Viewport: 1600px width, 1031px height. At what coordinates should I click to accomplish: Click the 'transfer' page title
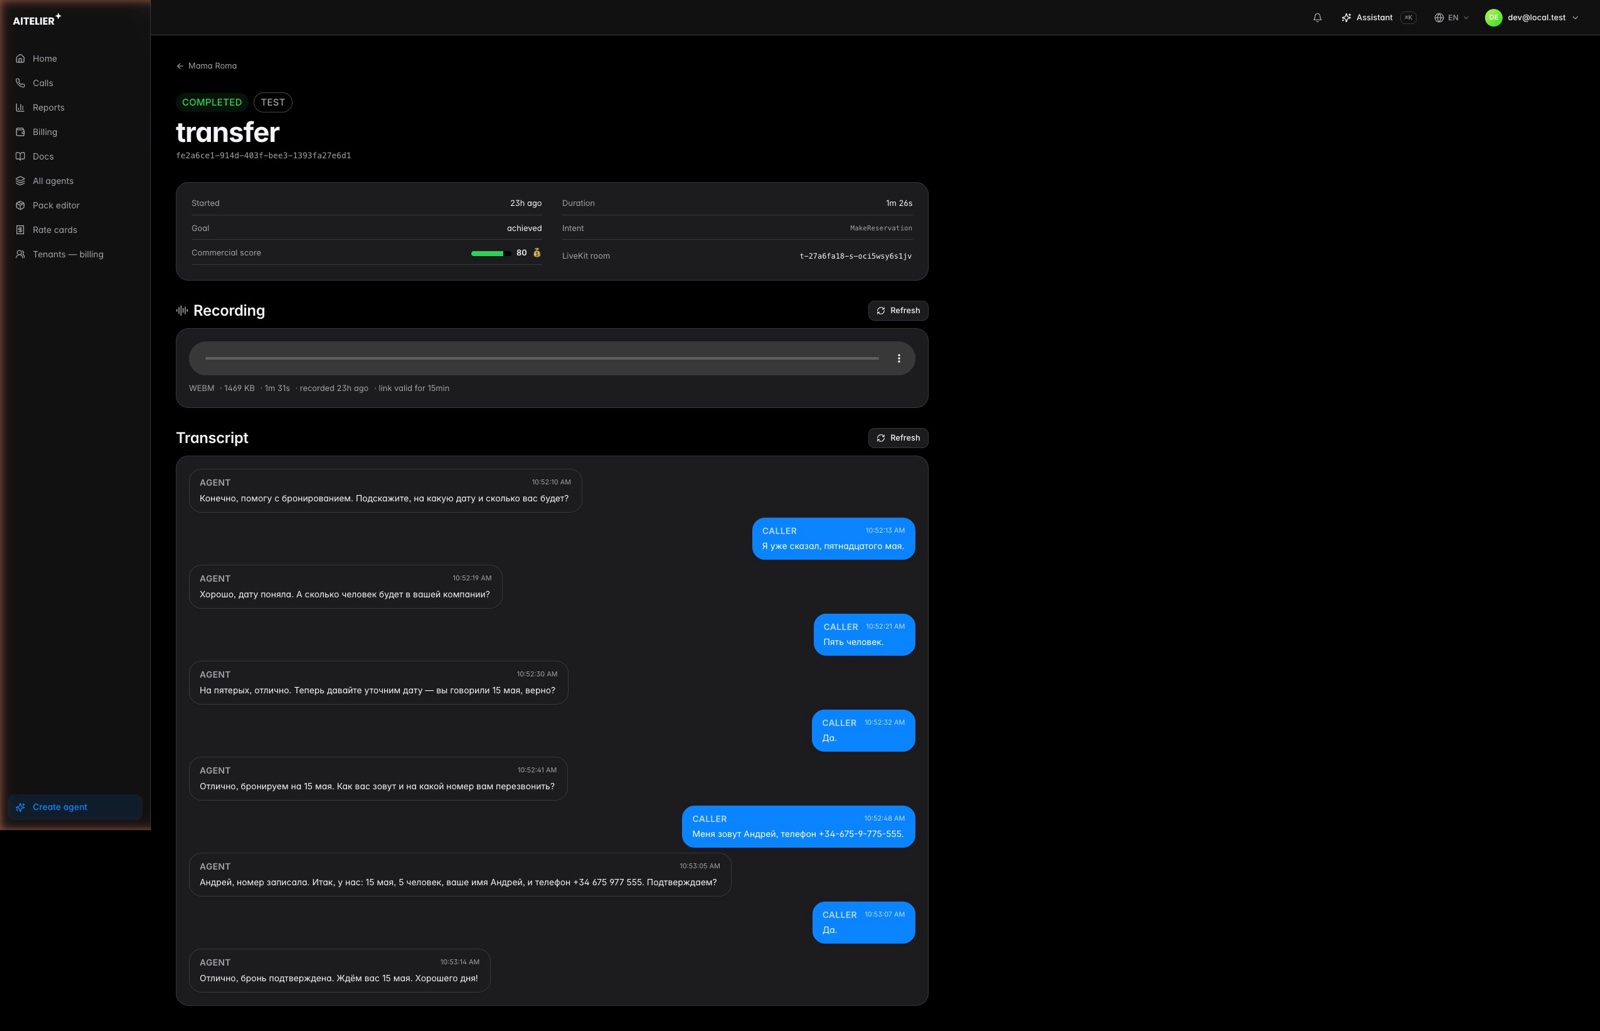click(x=228, y=132)
